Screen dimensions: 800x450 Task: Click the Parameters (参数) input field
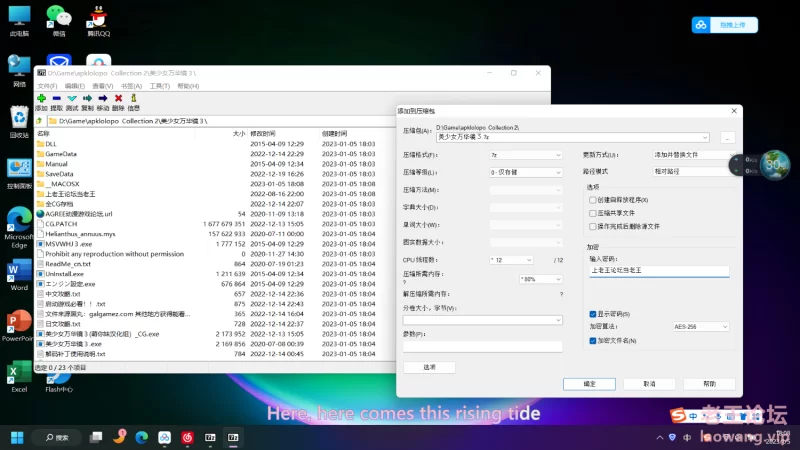click(x=483, y=346)
